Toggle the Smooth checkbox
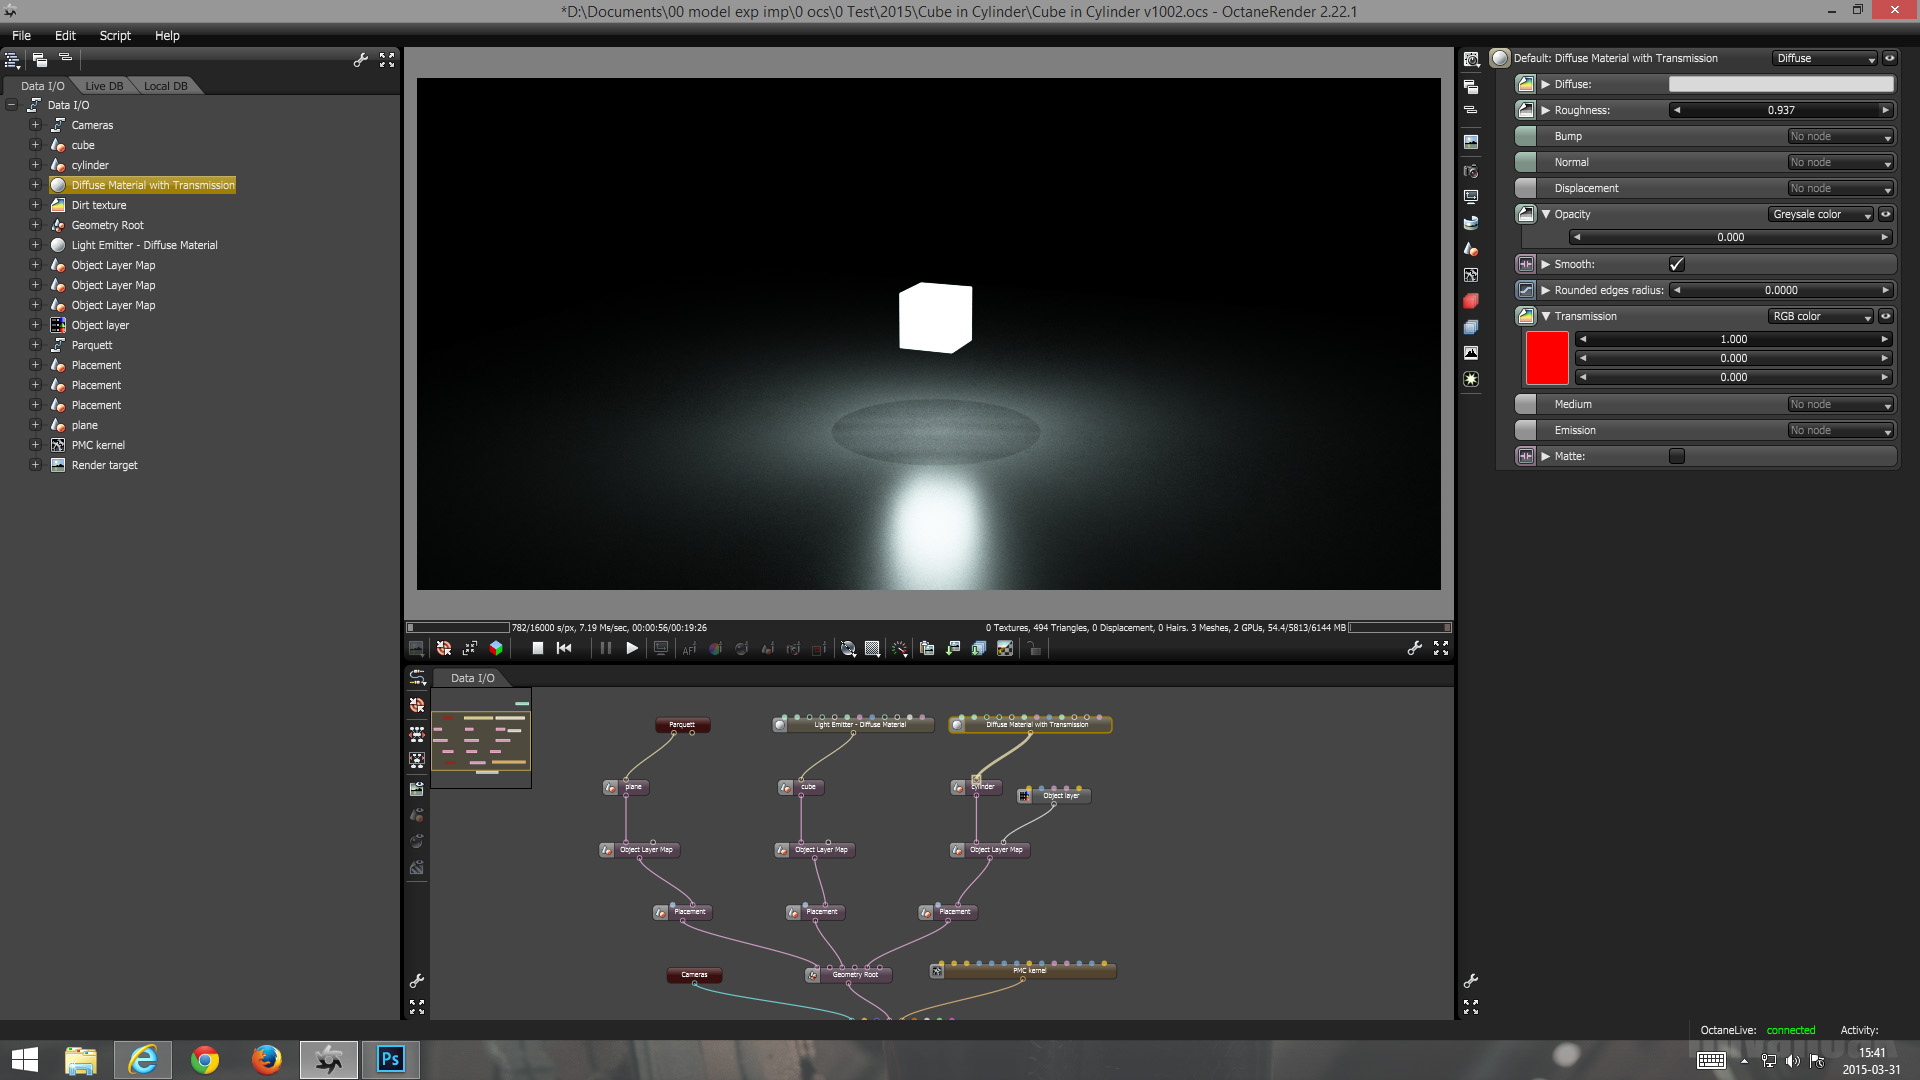 click(x=1677, y=264)
